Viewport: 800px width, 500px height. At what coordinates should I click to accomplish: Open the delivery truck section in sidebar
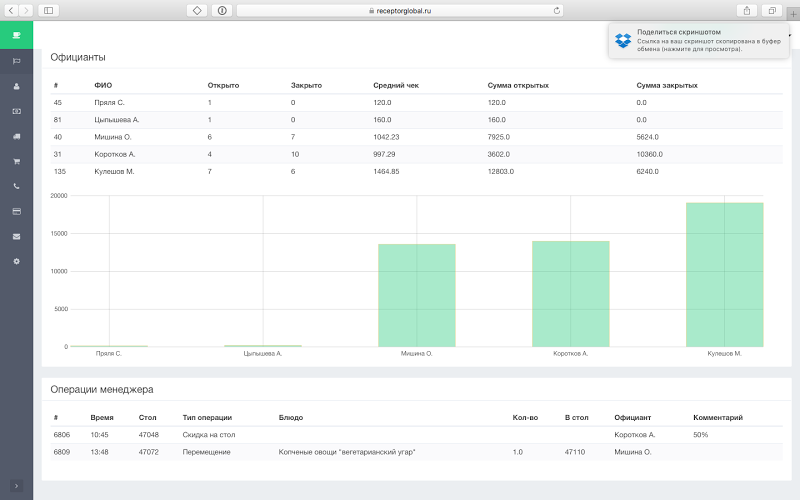click(16, 136)
